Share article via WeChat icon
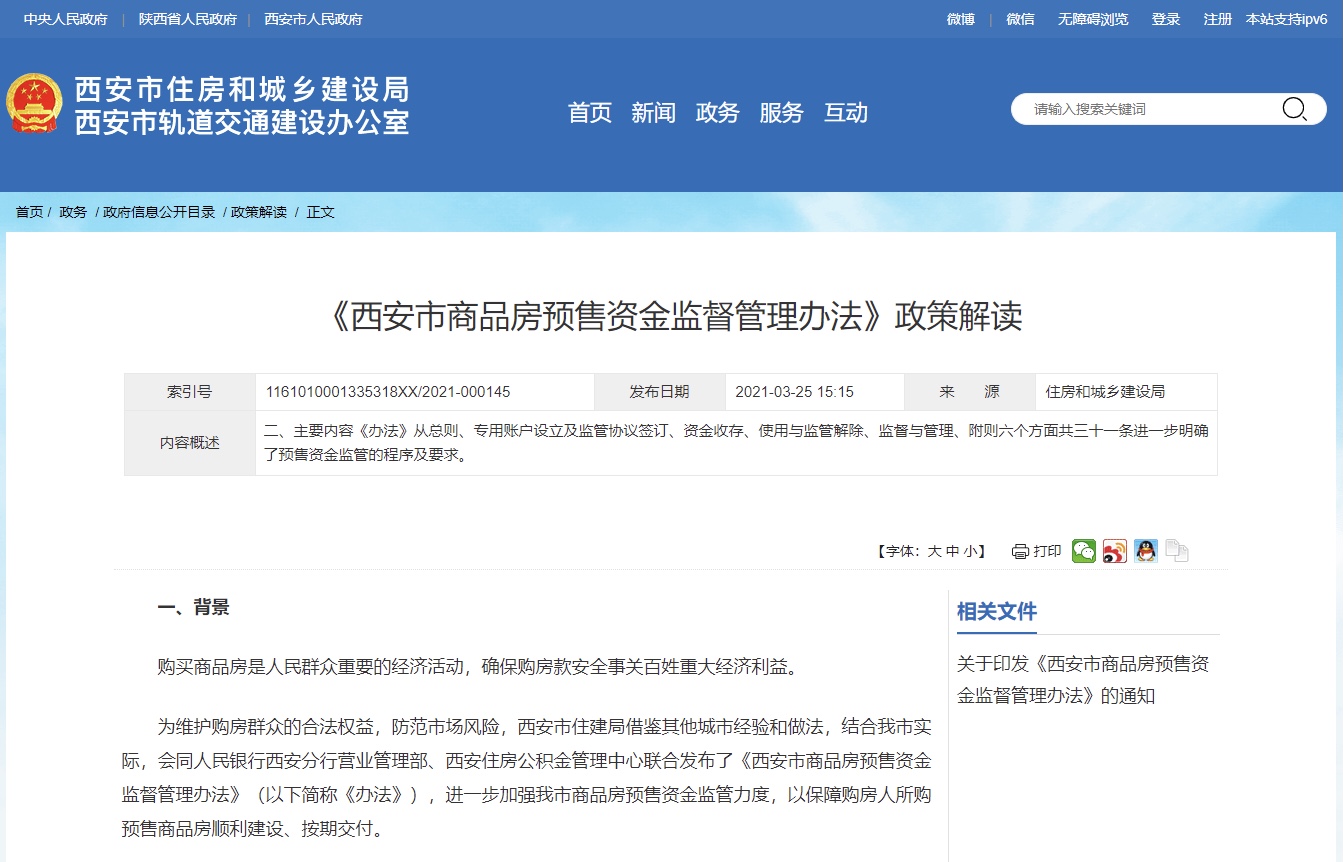 [1084, 551]
